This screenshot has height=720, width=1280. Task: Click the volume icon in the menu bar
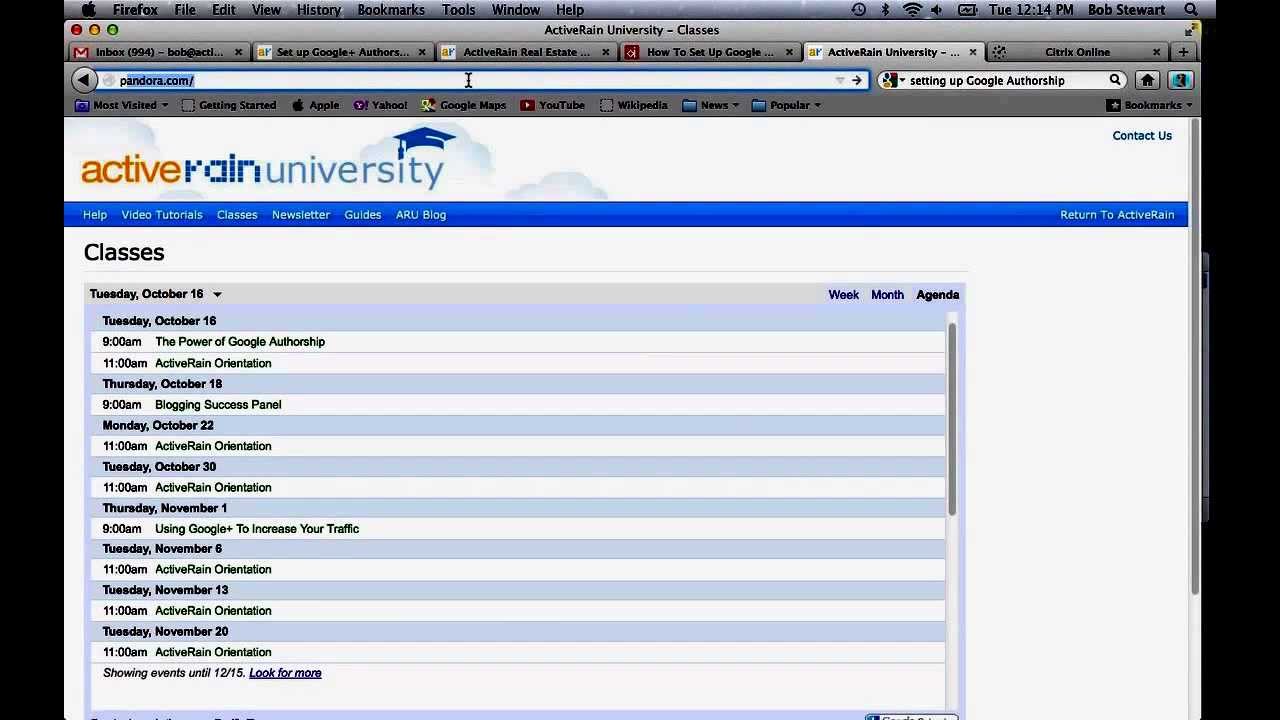pyautogui.click(x=939, y=10)
